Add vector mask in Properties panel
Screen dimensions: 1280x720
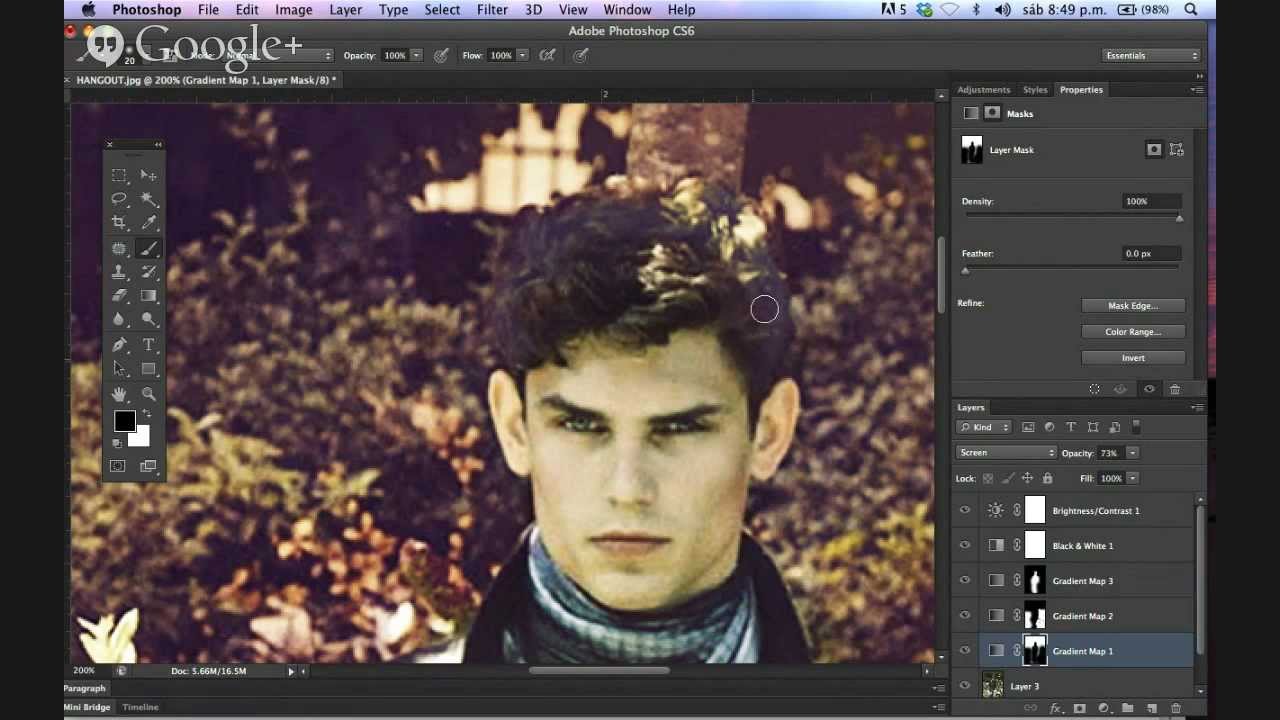coord(1177,150)
